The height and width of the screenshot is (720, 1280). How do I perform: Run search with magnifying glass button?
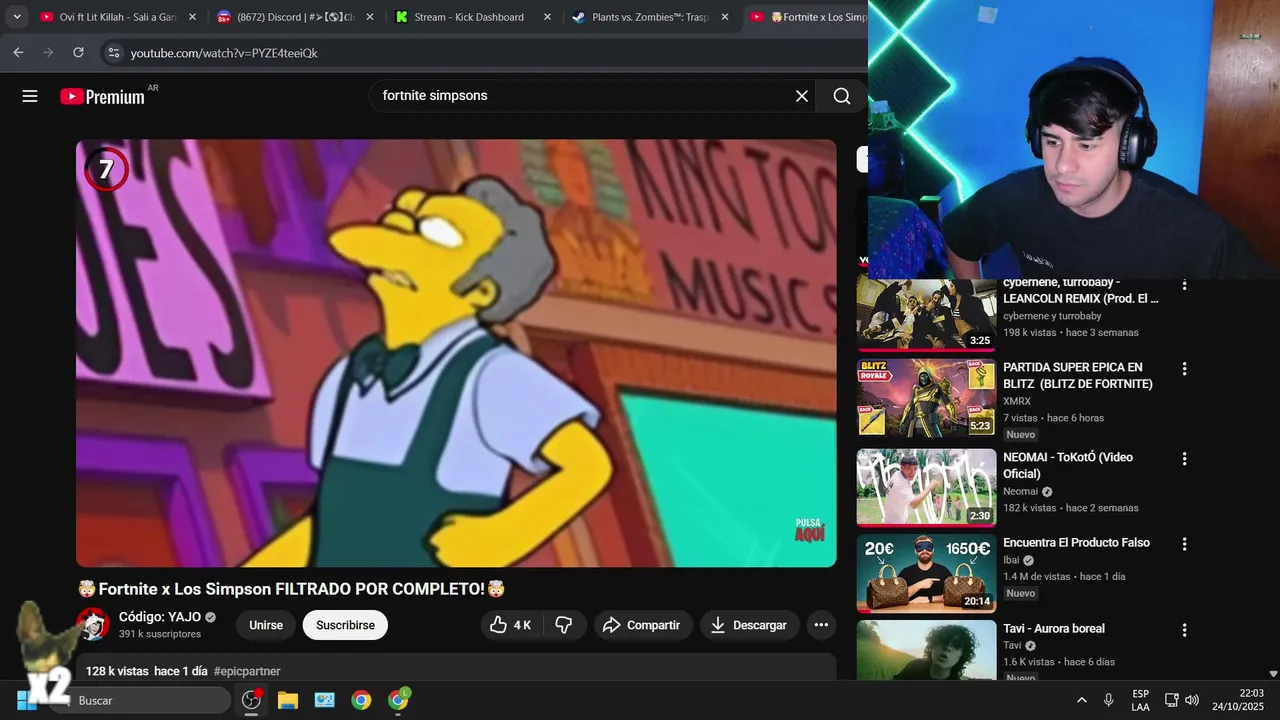click(x=842, y=96)
